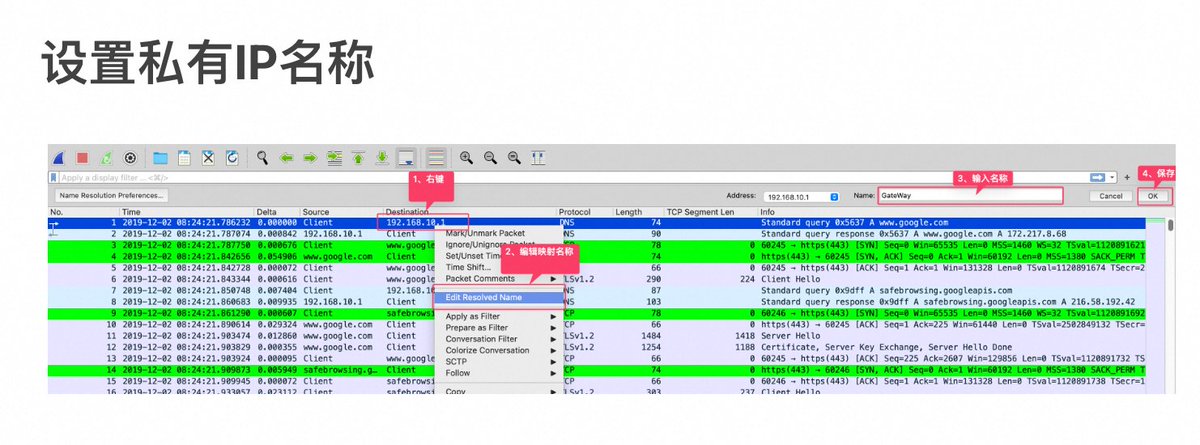Select destination cell 192.168.10.1 in packet 1

coord(415,222)
